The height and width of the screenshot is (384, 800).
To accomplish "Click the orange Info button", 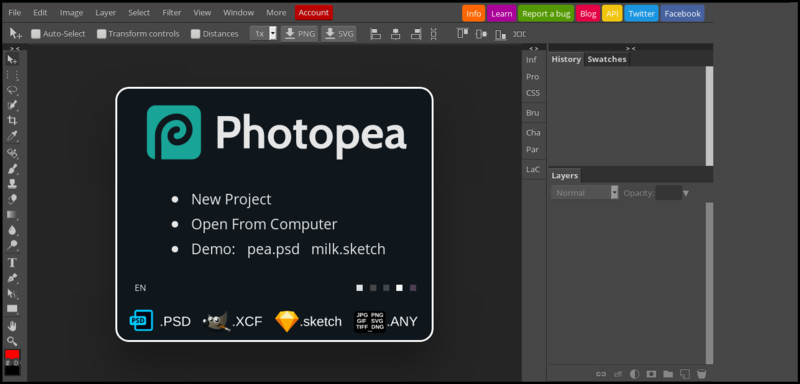I will 473,14.
